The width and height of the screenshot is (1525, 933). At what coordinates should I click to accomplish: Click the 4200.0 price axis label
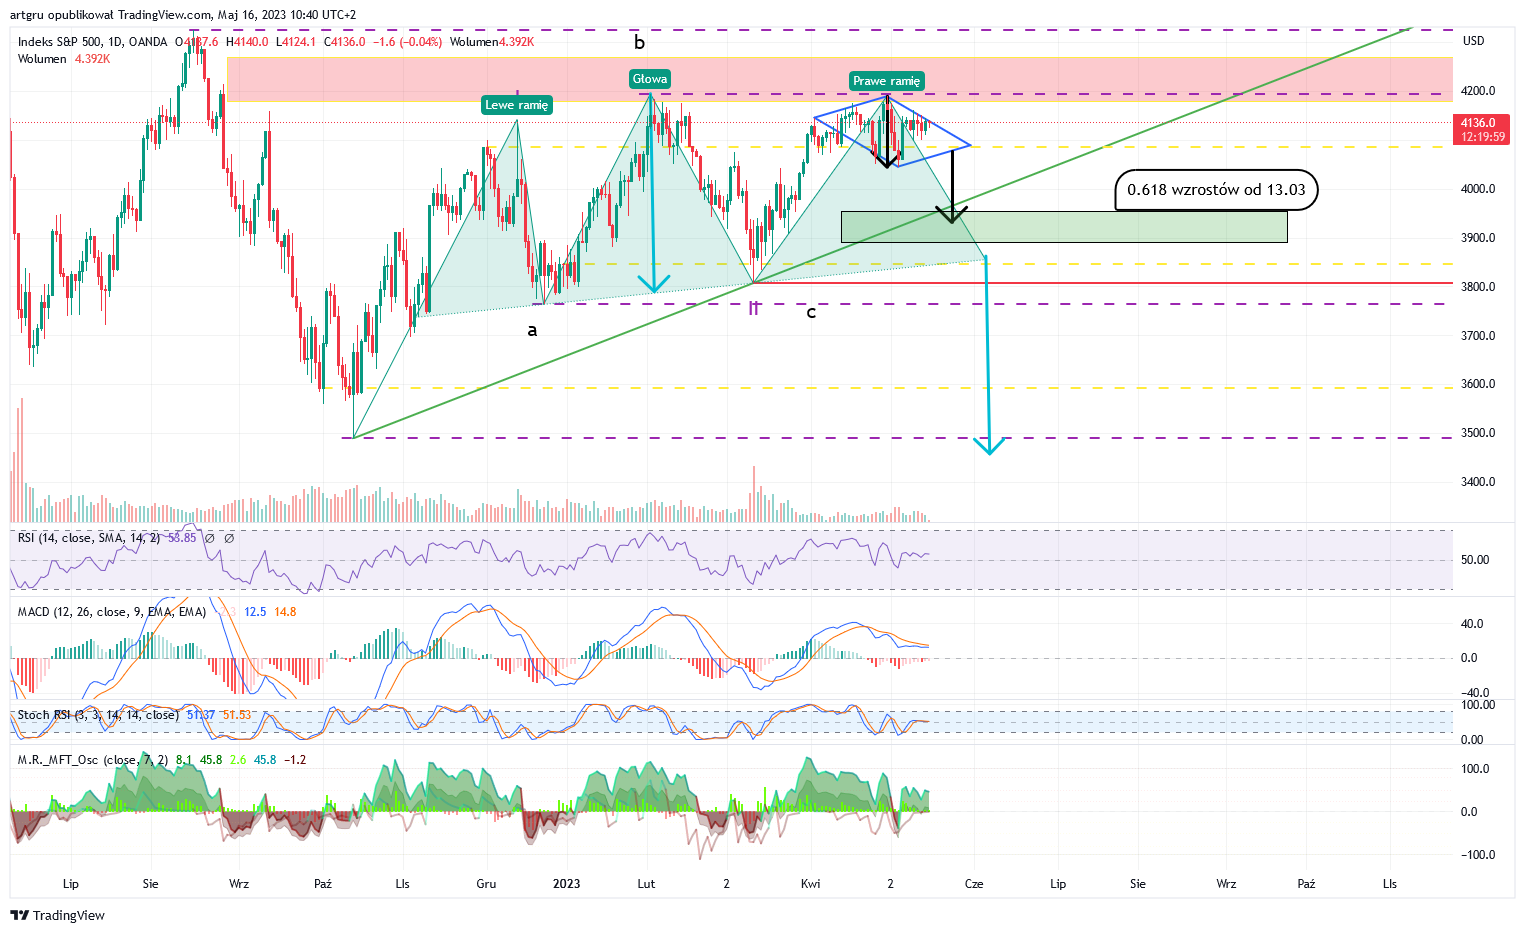1478,91
